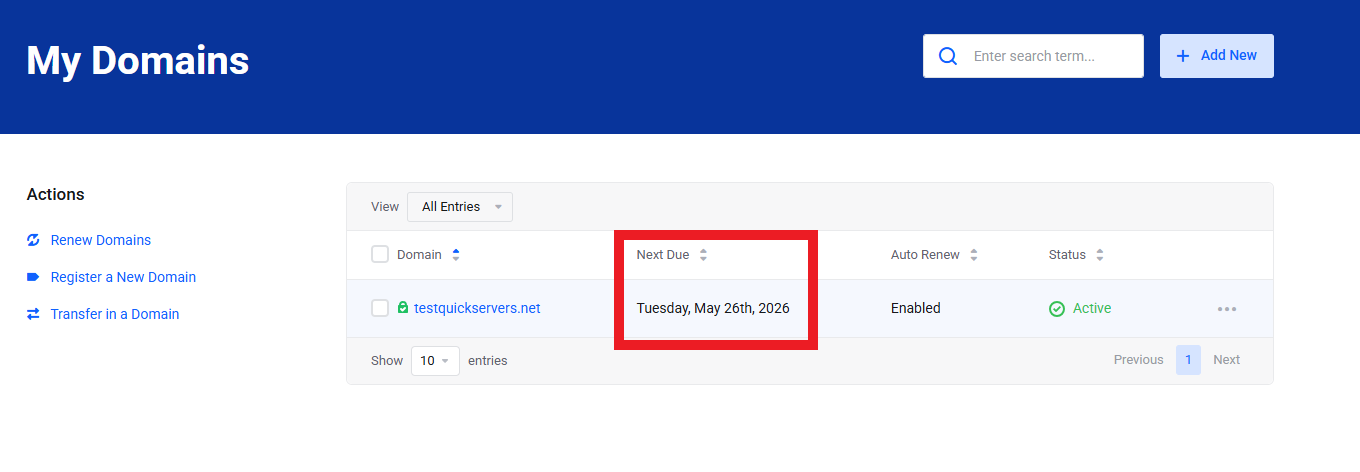Click the green lock icon beside testquickservers.net
This screenshot has height=472, width=1360.
coord(403,308)
